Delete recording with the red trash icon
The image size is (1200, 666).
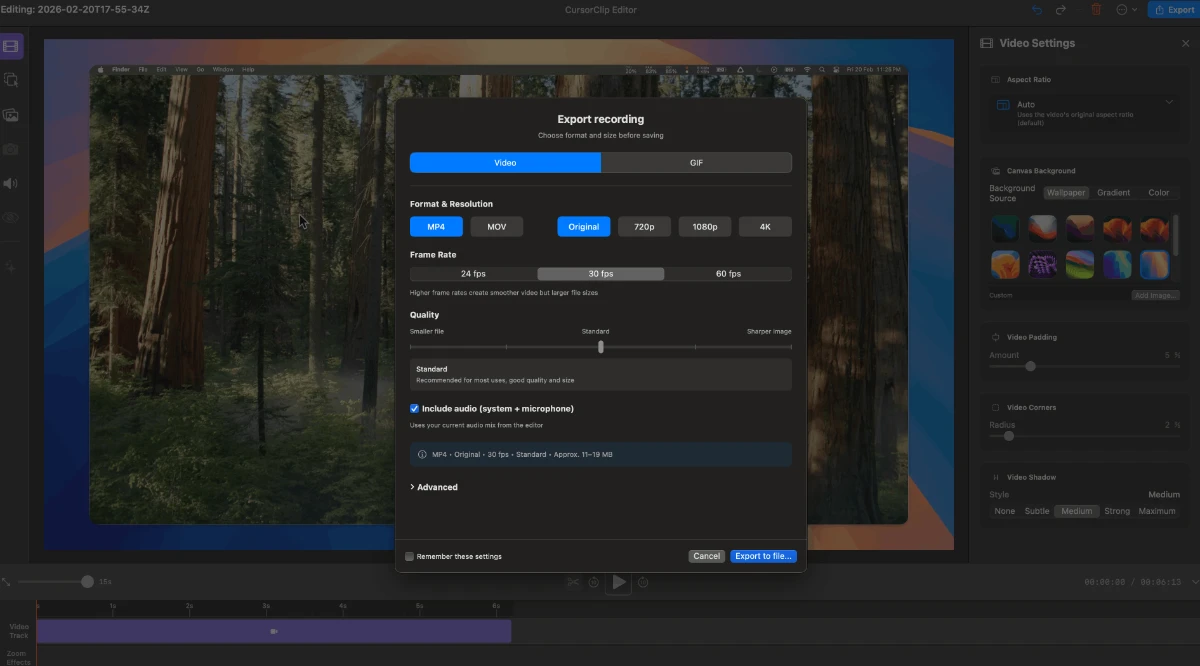coord(1096,10)
